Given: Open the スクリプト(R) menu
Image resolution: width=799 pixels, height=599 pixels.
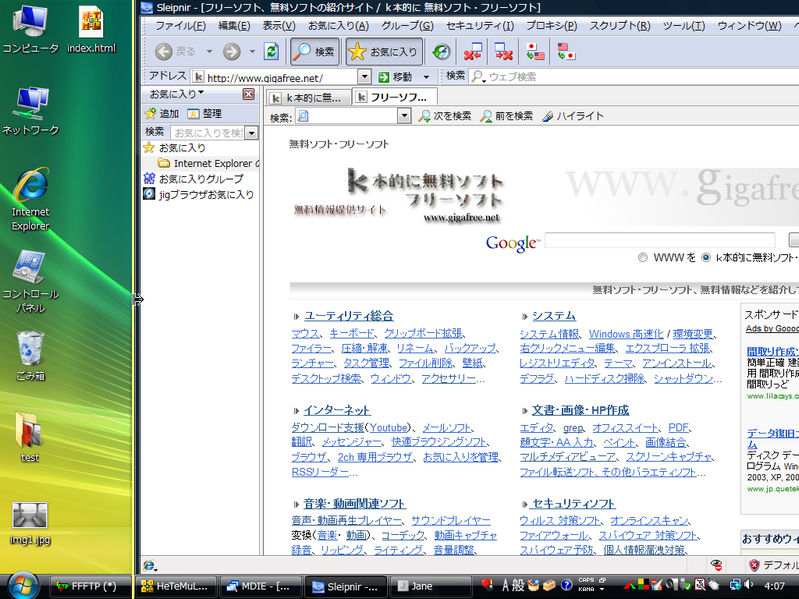Looking at the screenshot, I should (x=620, y=25).
